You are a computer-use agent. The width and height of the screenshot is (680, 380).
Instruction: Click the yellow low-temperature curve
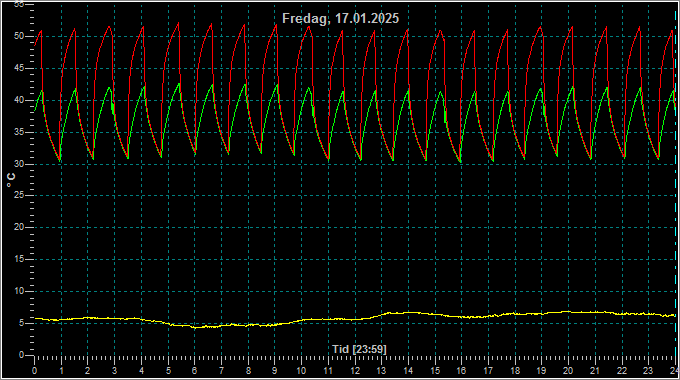tap(354, 319)
